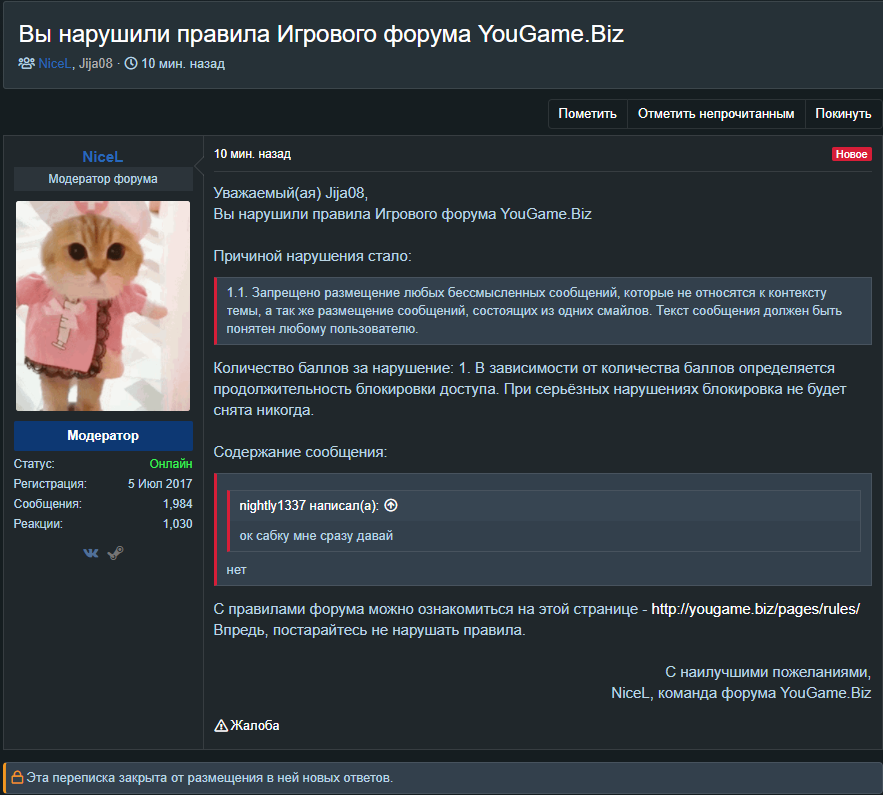Click Jija08 in the participants list
This screenshot has width=883, height=795.
pyautogui.click(x=95, y=64)
